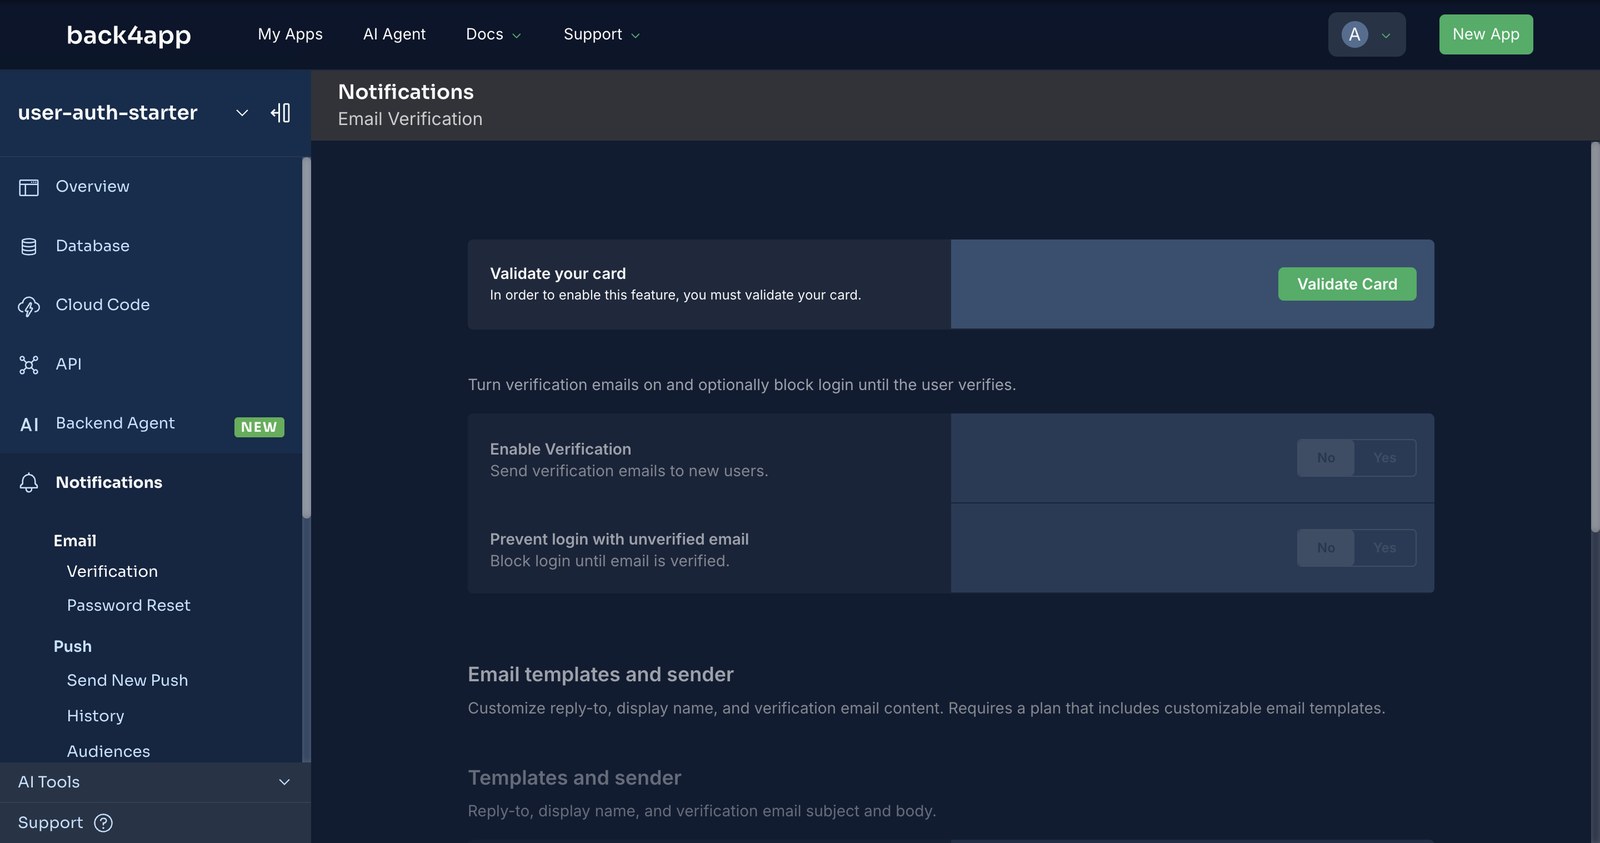
Task: Set Prevent login with unverified email to Yes
Action: [x=1385, y=548]
